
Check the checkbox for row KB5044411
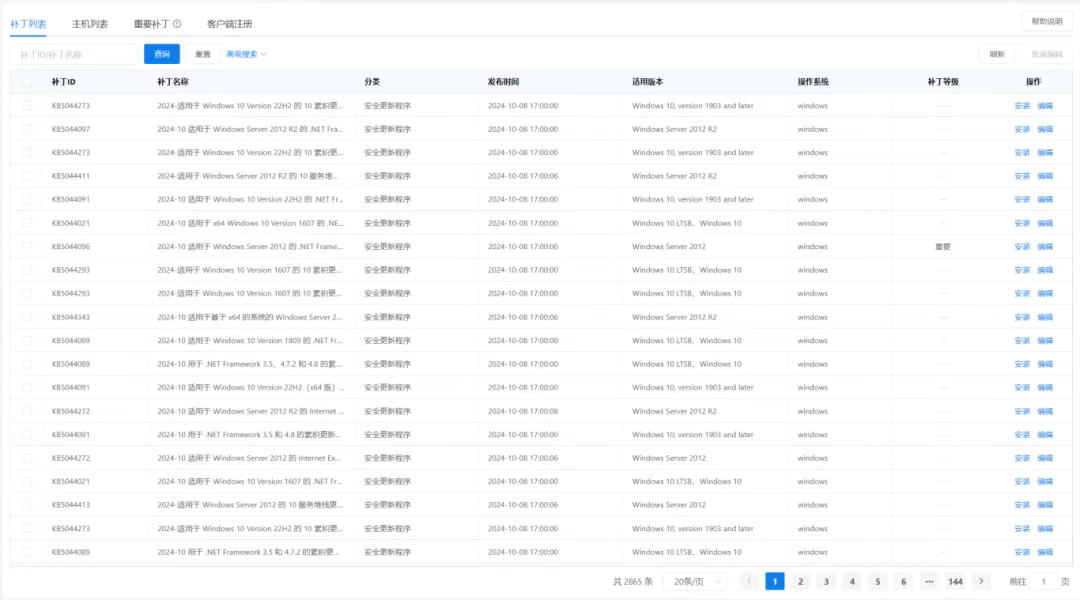[27, 176]
